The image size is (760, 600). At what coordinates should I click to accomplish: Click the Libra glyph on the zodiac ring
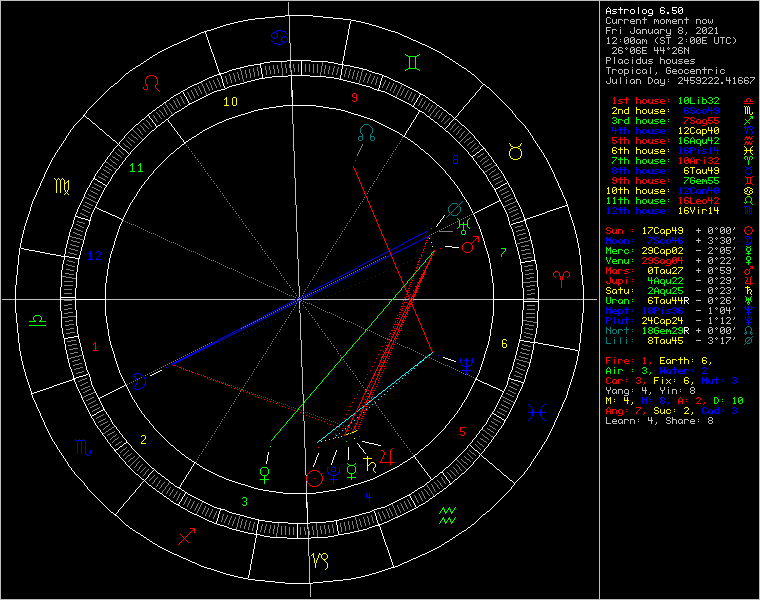pyautogui.click(x=37, y=320)
